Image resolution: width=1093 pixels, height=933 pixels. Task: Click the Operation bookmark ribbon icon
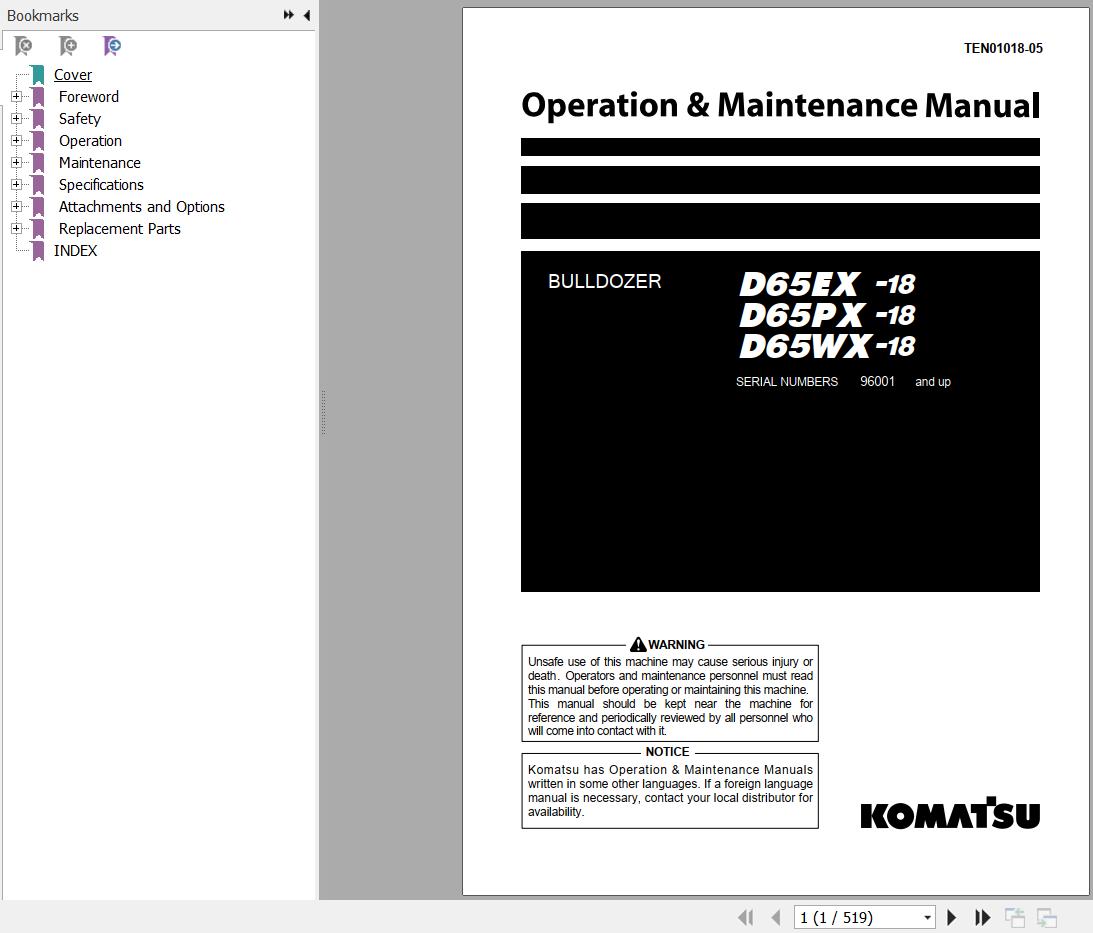pos(38,141)
